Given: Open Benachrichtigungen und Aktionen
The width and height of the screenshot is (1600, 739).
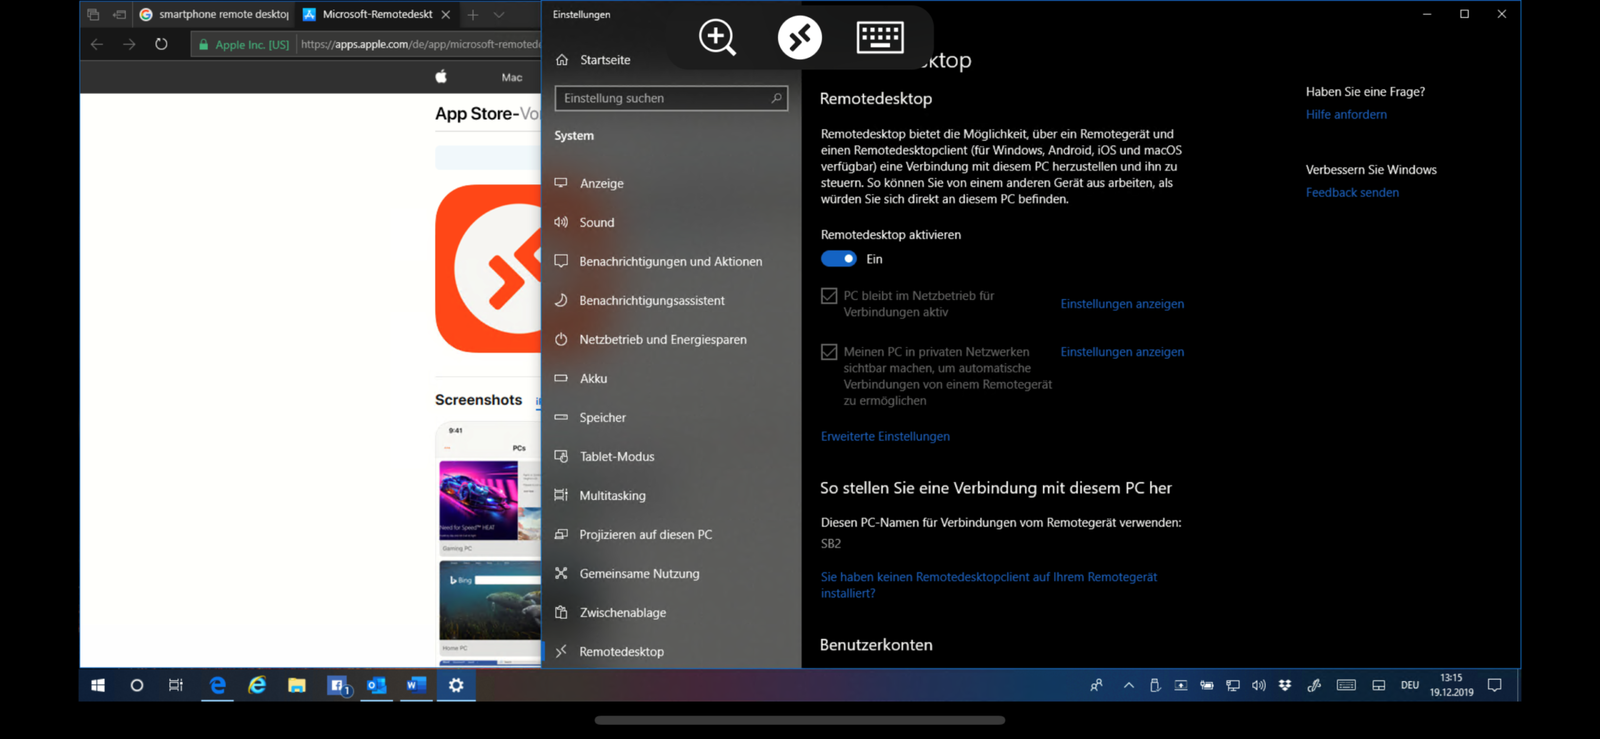Looking at the screenshot, I should [670, 261].
